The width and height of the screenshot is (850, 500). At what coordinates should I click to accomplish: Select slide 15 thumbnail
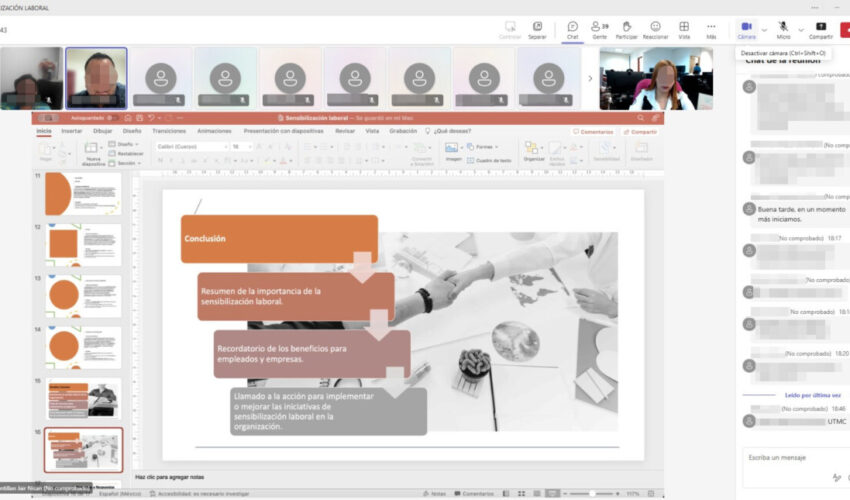coord(83,399)
